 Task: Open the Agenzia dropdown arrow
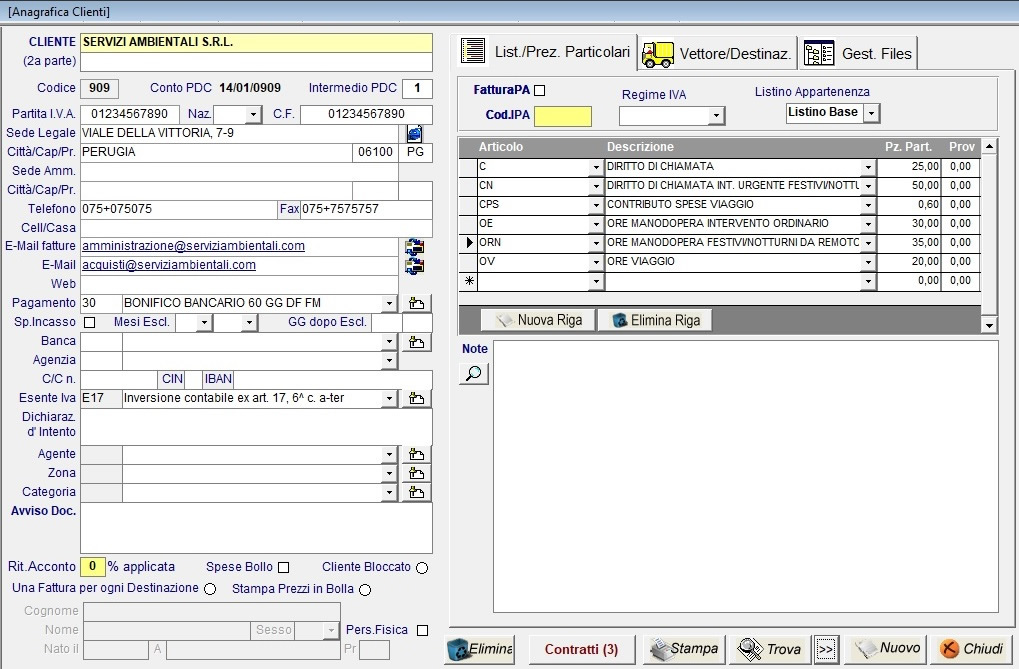coord(389,360)
